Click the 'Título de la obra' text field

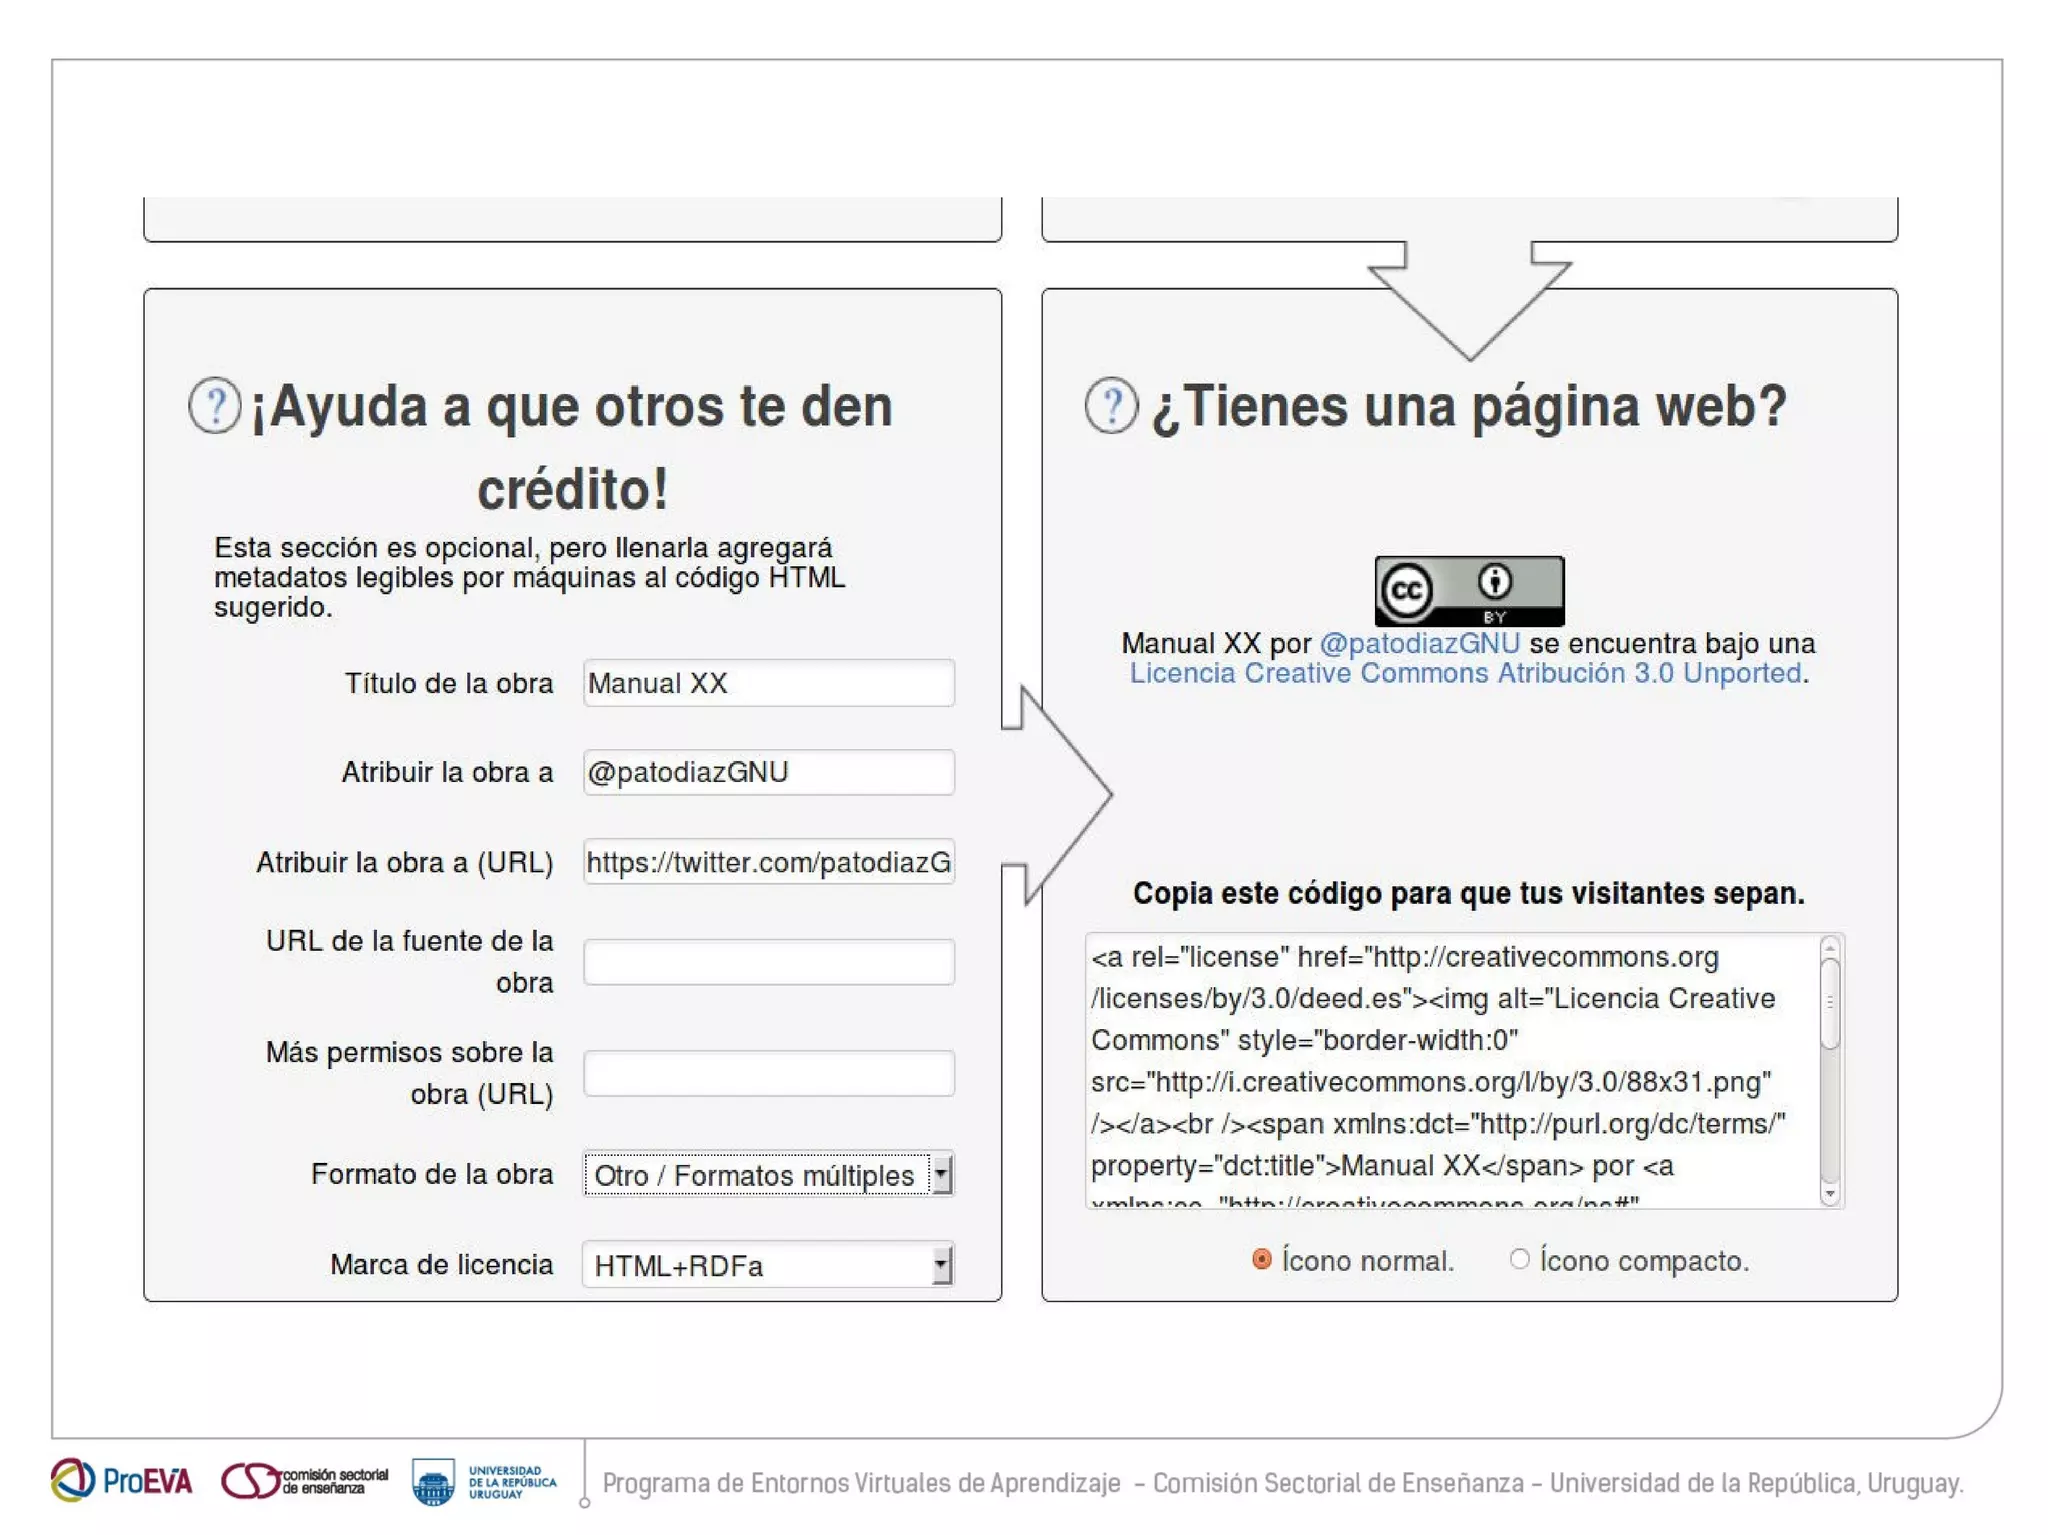coord(768,683)
